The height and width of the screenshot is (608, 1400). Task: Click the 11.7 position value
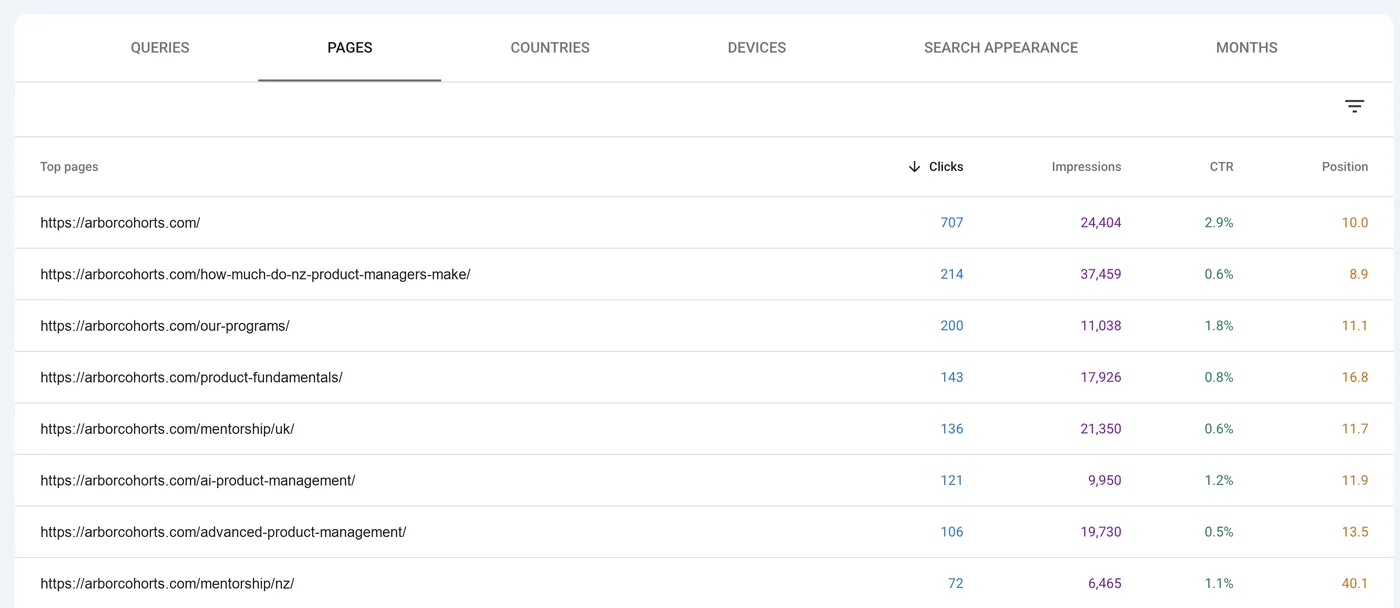point(1355,429)
